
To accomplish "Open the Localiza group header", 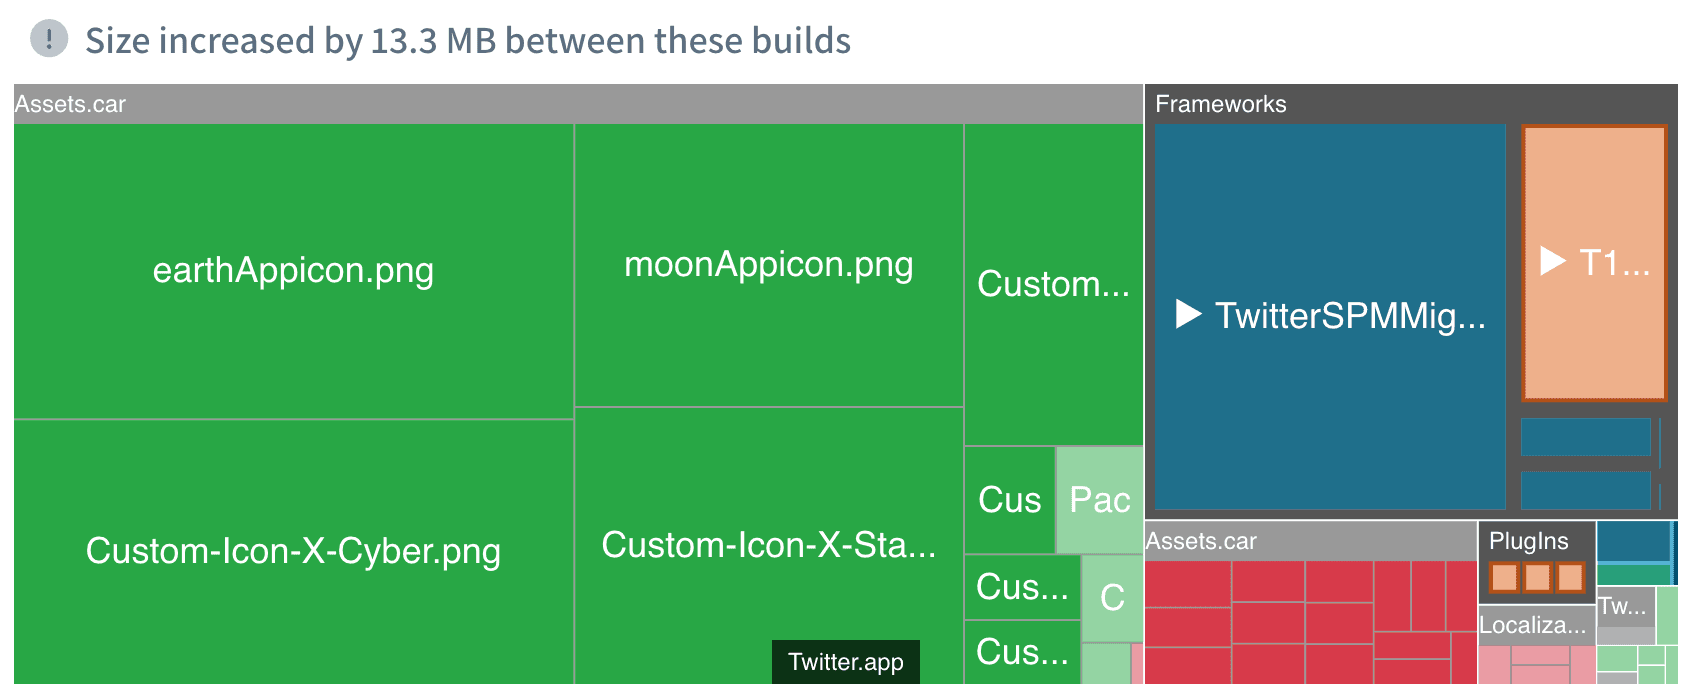I will tap(1532, 625).
